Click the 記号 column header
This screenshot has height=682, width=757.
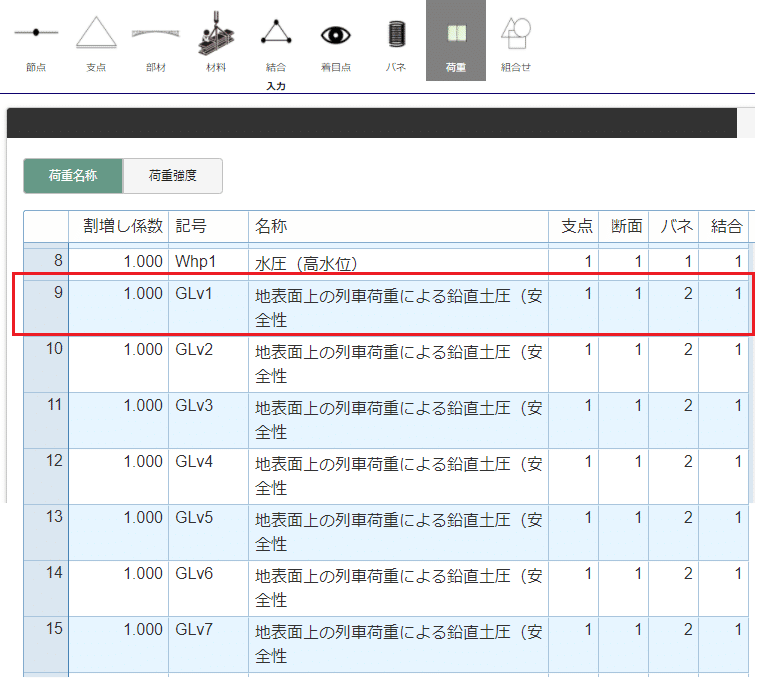[209, 226]
